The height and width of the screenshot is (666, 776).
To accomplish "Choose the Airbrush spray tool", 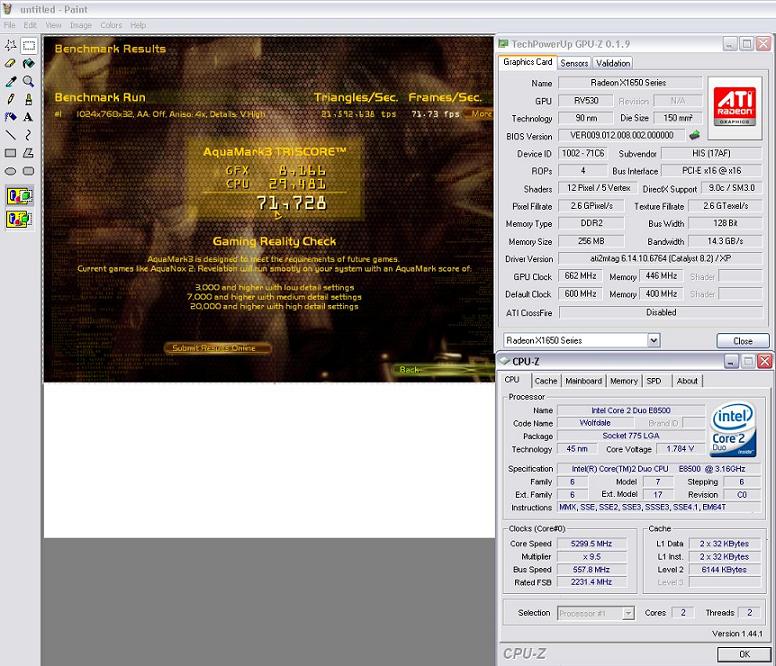I will (10, 117).
